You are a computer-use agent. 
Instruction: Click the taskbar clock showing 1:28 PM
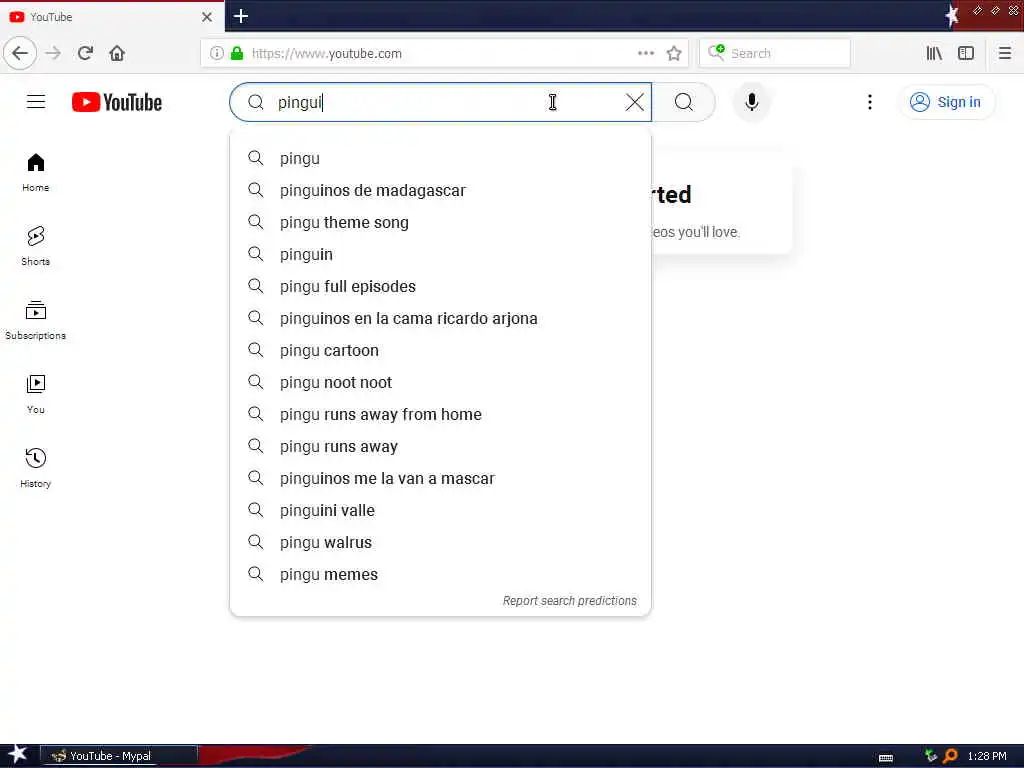point(987,756)
